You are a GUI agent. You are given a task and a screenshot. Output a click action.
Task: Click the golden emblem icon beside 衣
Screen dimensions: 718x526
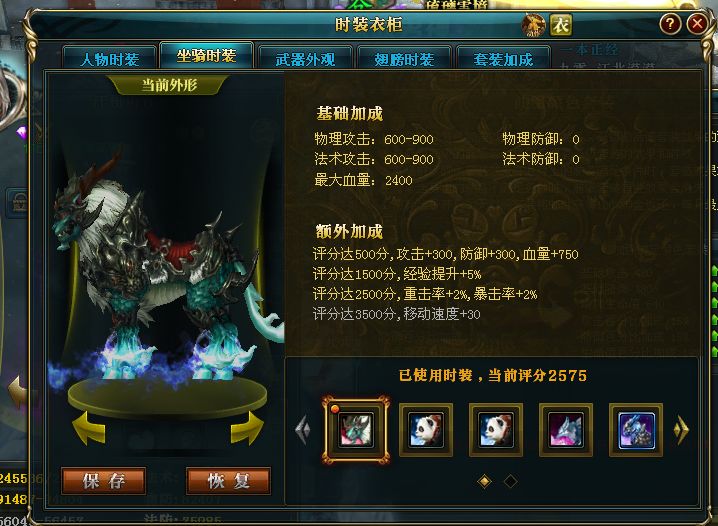click(x=533, y=25)
